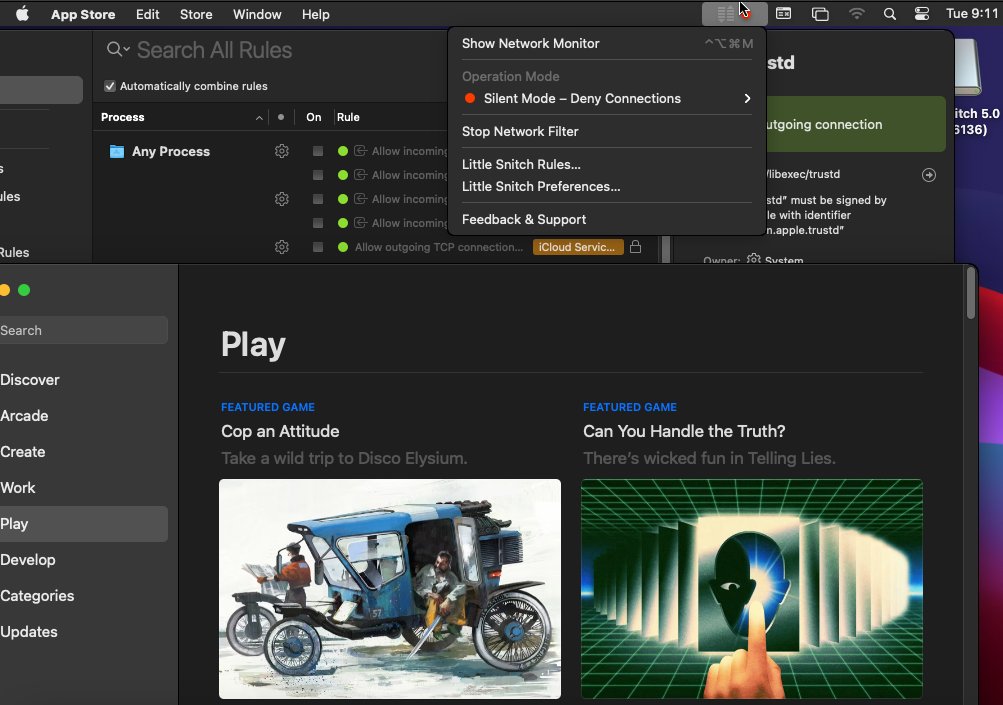
Task: Click the lock icon next to iCloud Servic... tag
Action: (635, 246)
